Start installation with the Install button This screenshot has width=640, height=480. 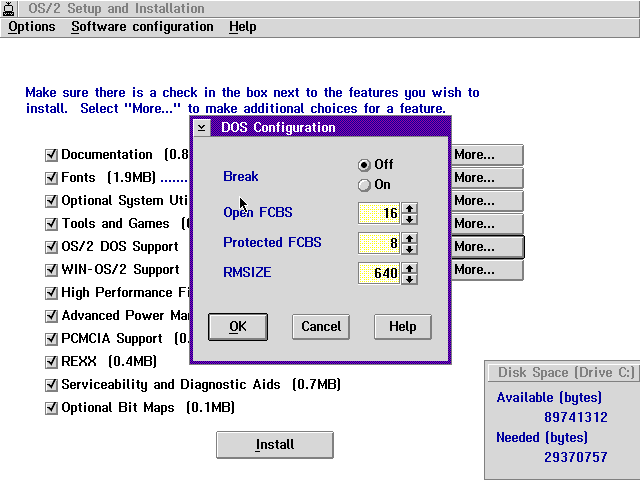pyautogui.click(x=275, y=444)
